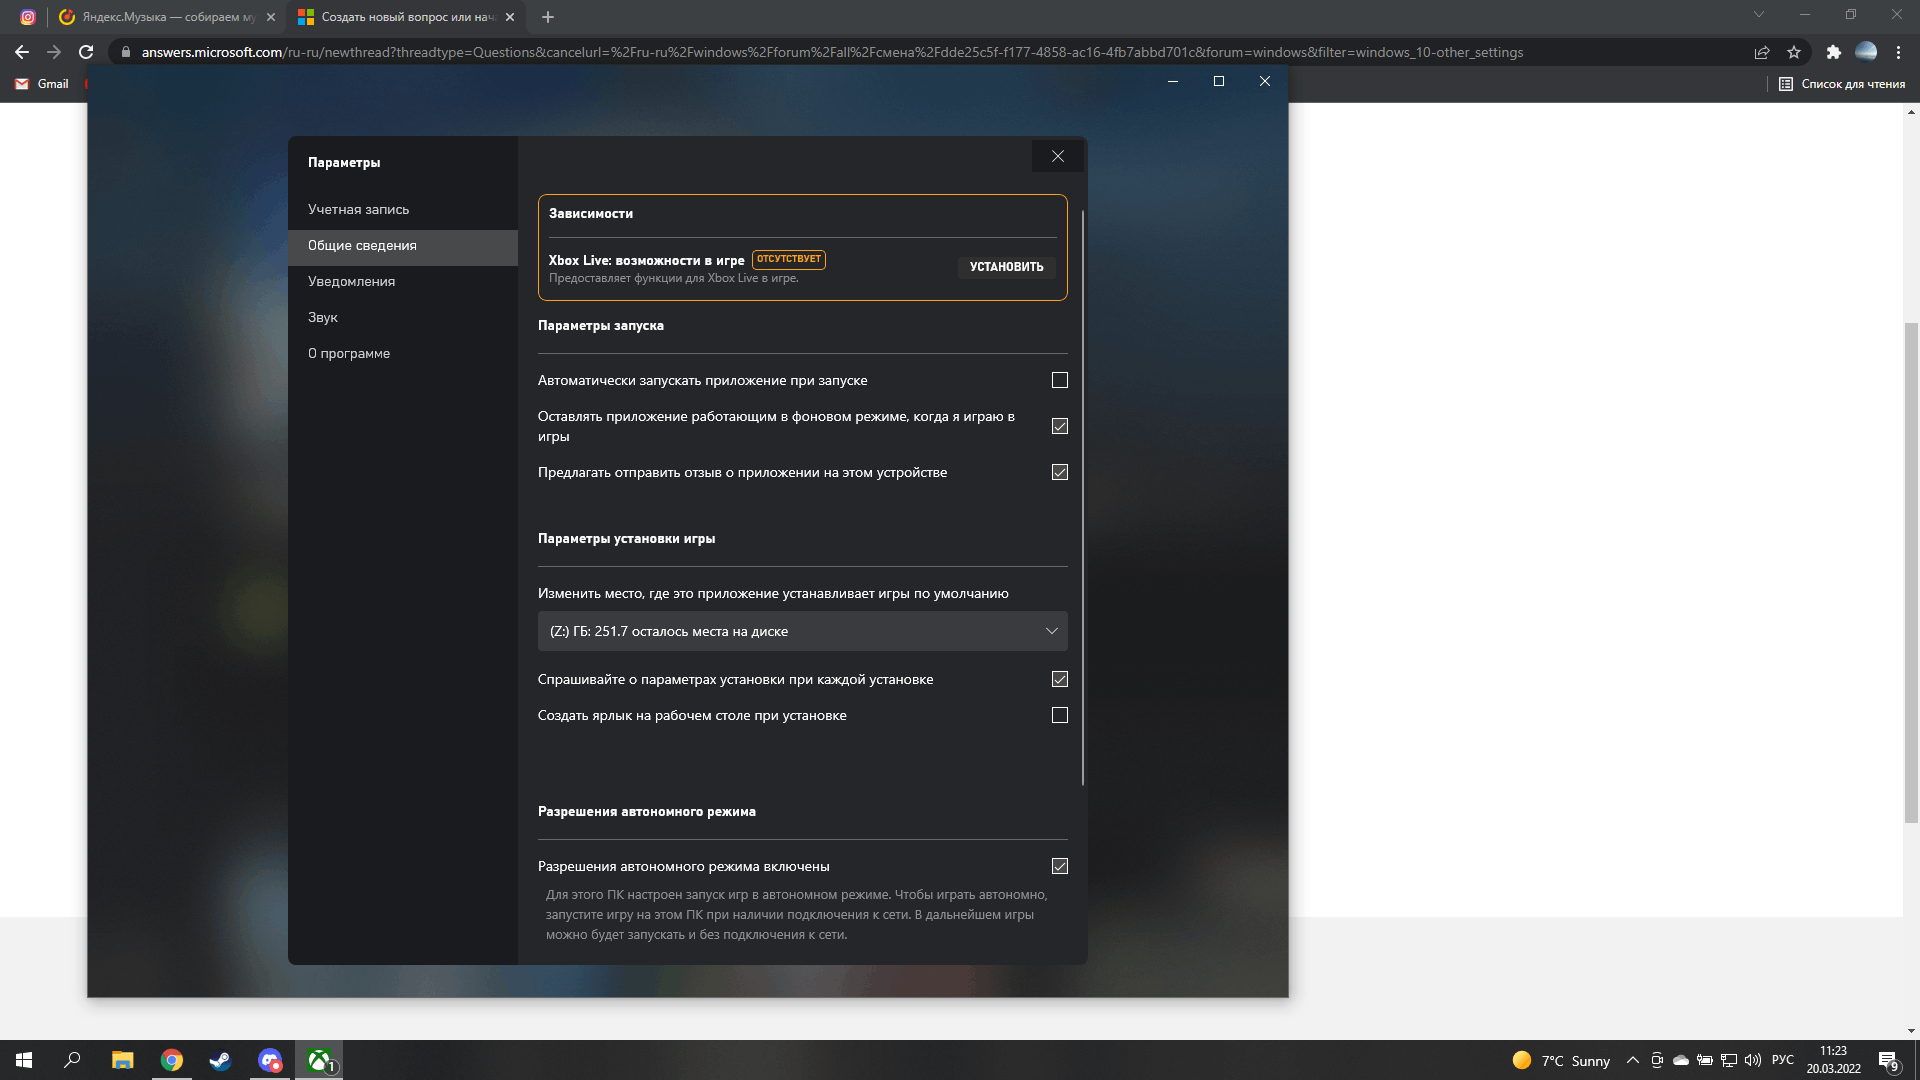This screenshot has width=1920, height=1080.
Task: Disable offline mode permissions checkbox
Action: pos(1060,866)
